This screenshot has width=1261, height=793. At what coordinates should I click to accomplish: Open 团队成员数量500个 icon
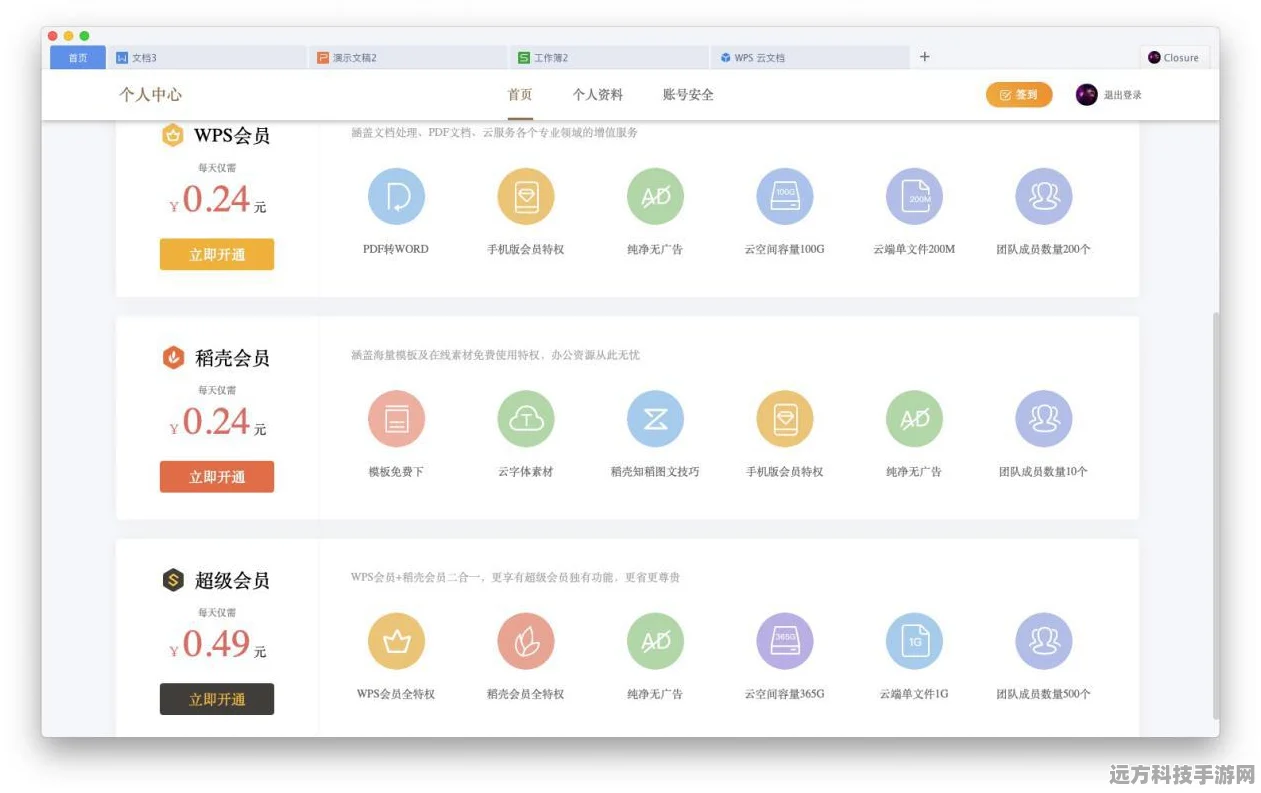coord(1044,641)
